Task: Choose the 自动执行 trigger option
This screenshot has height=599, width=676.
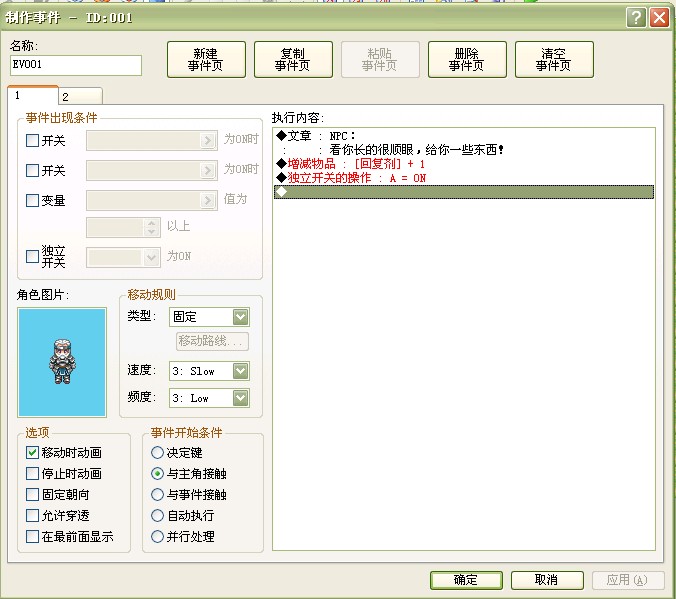Action: (x=157, y=515)
